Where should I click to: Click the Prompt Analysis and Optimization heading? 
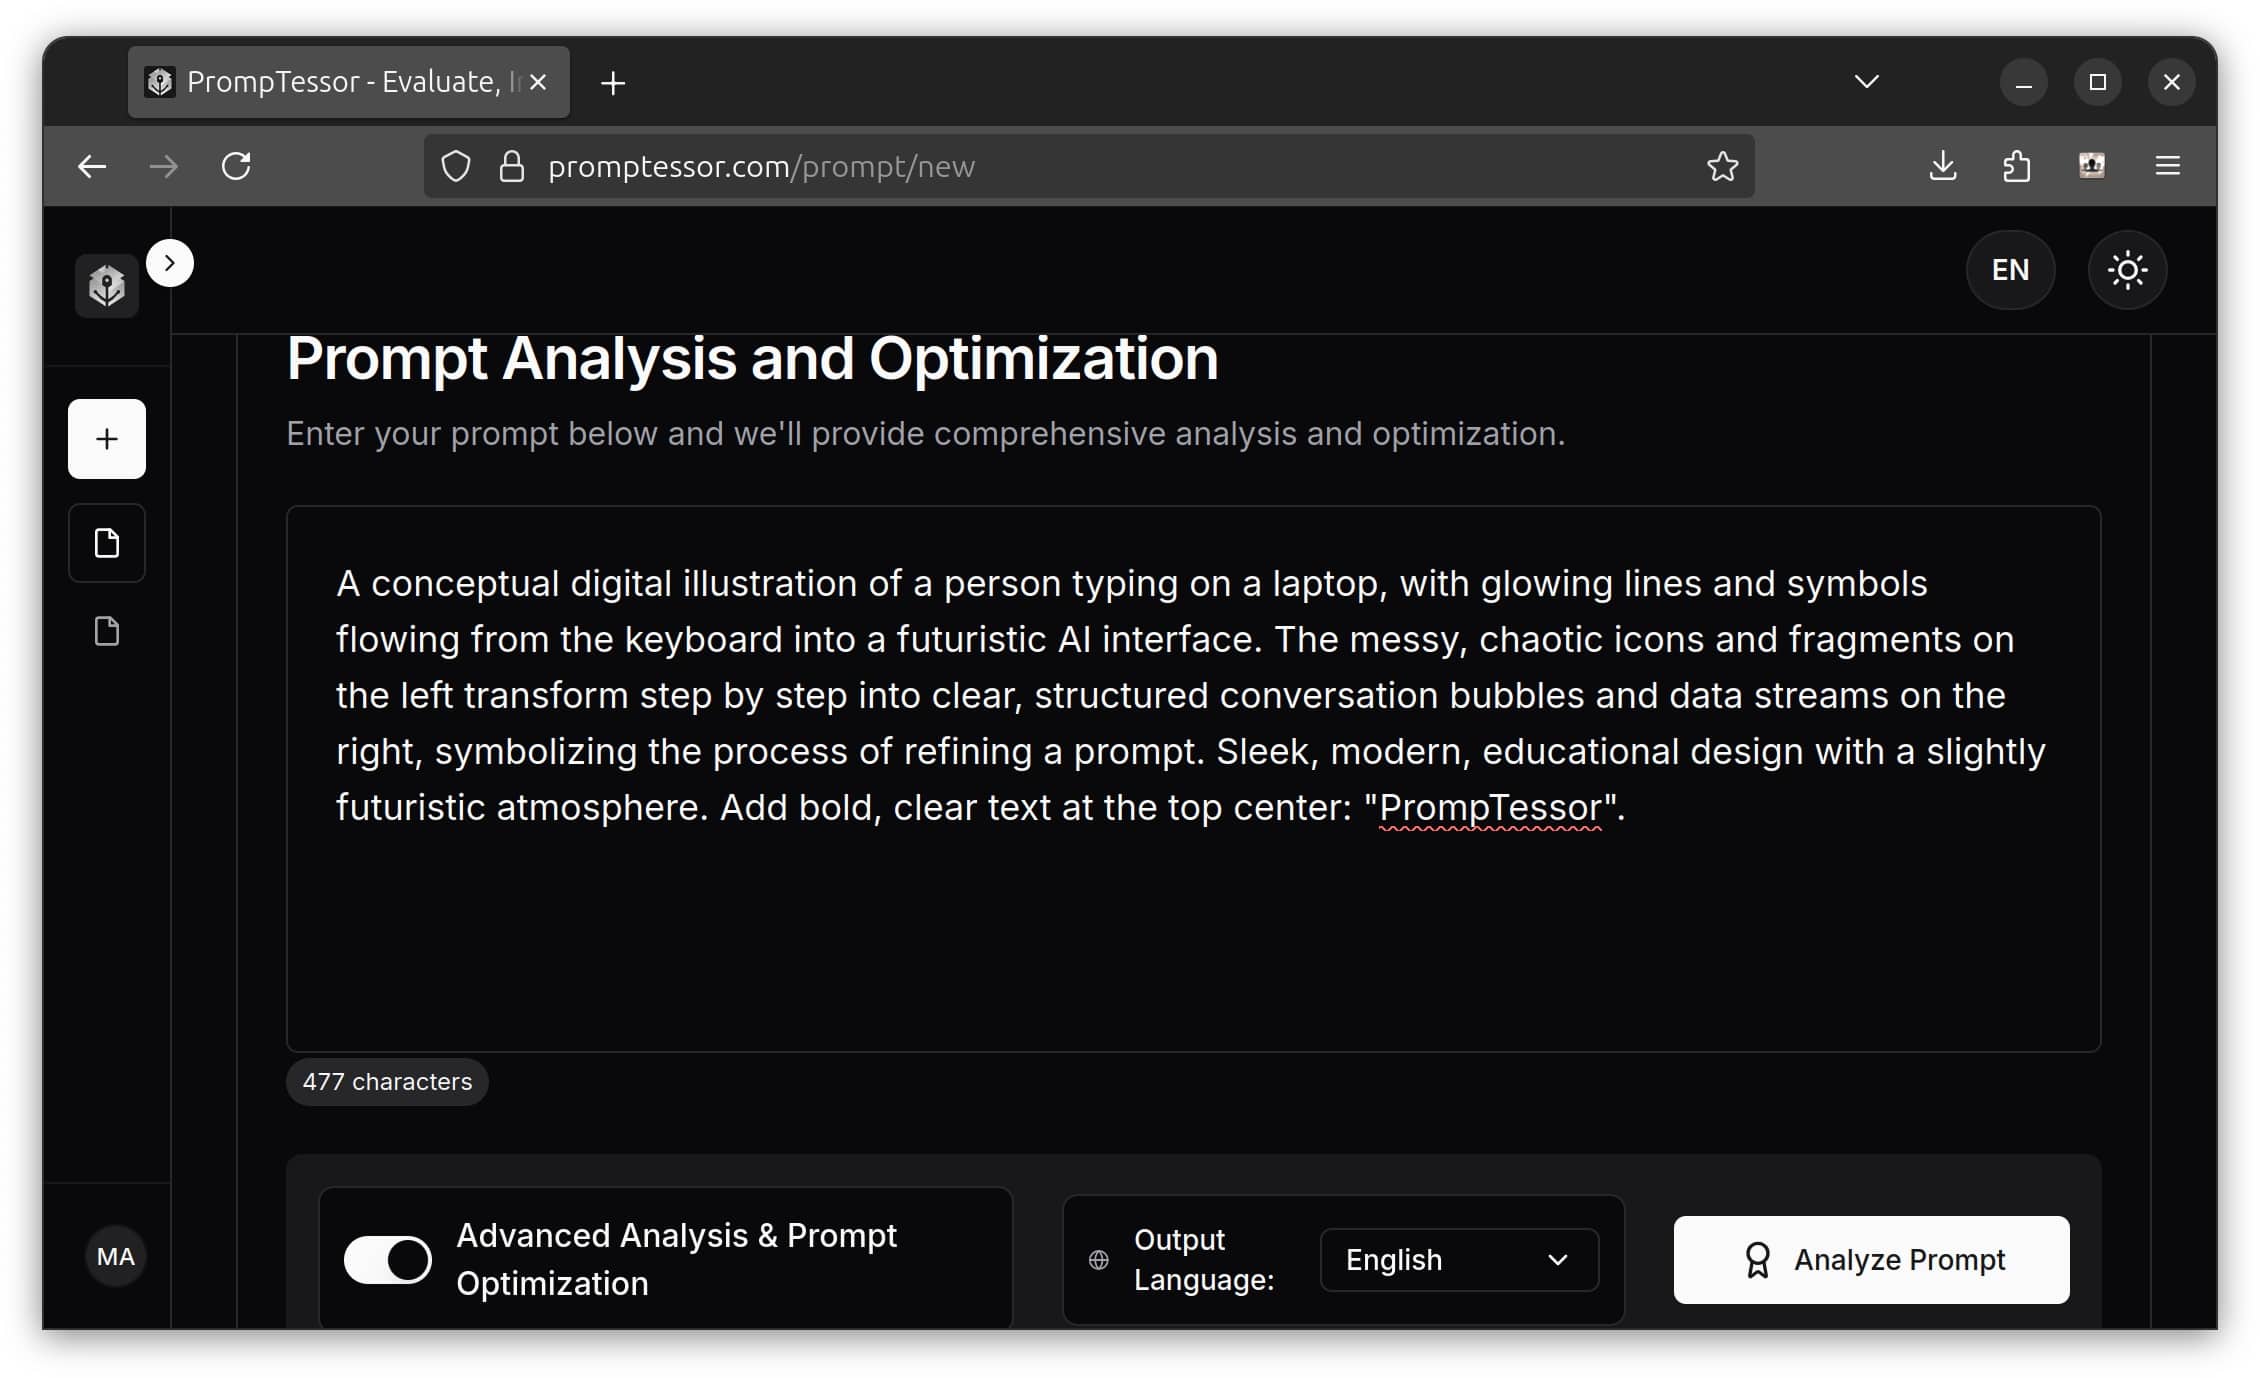[752, 358]
